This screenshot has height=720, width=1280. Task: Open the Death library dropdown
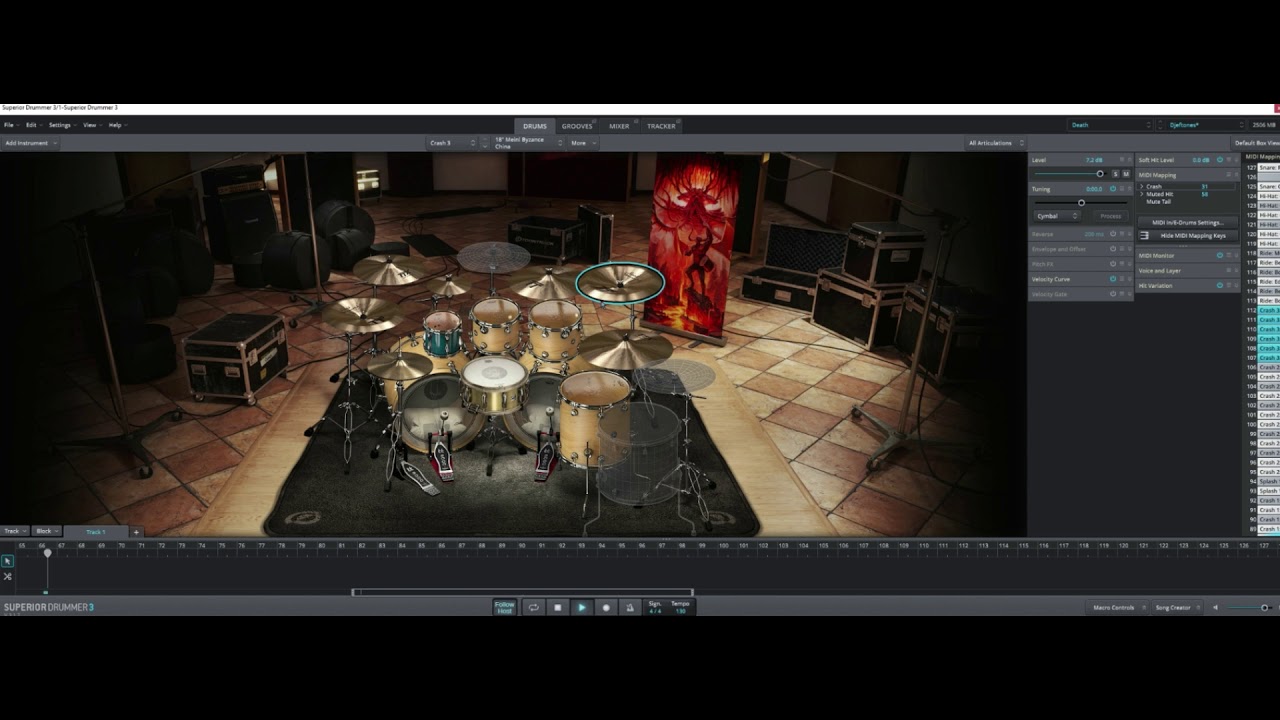click(1110, 125)
